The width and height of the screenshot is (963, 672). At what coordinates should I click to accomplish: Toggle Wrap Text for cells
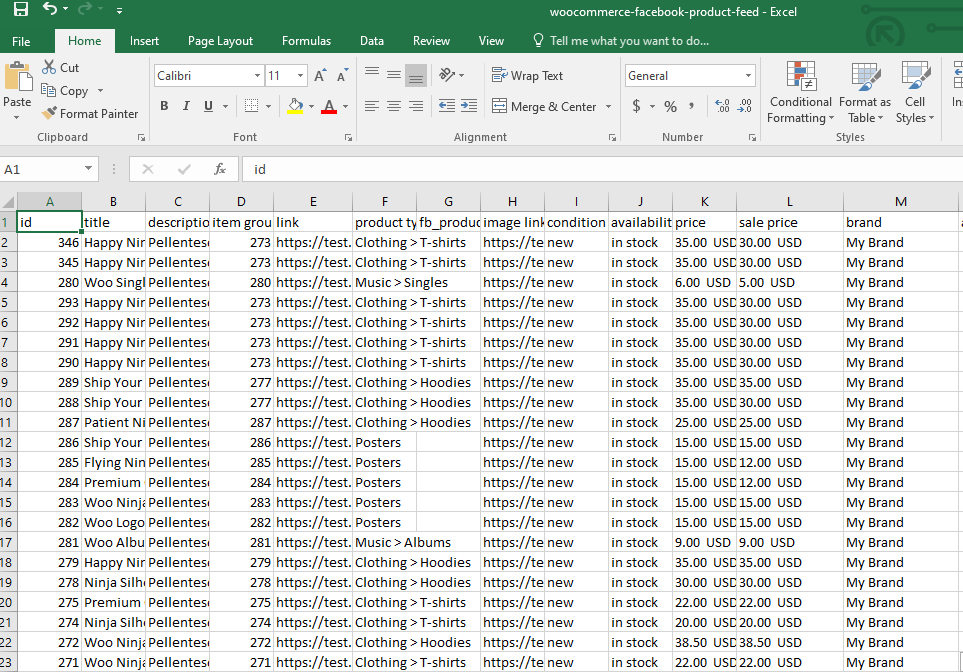pyautogui.click(x=527, y=76)
